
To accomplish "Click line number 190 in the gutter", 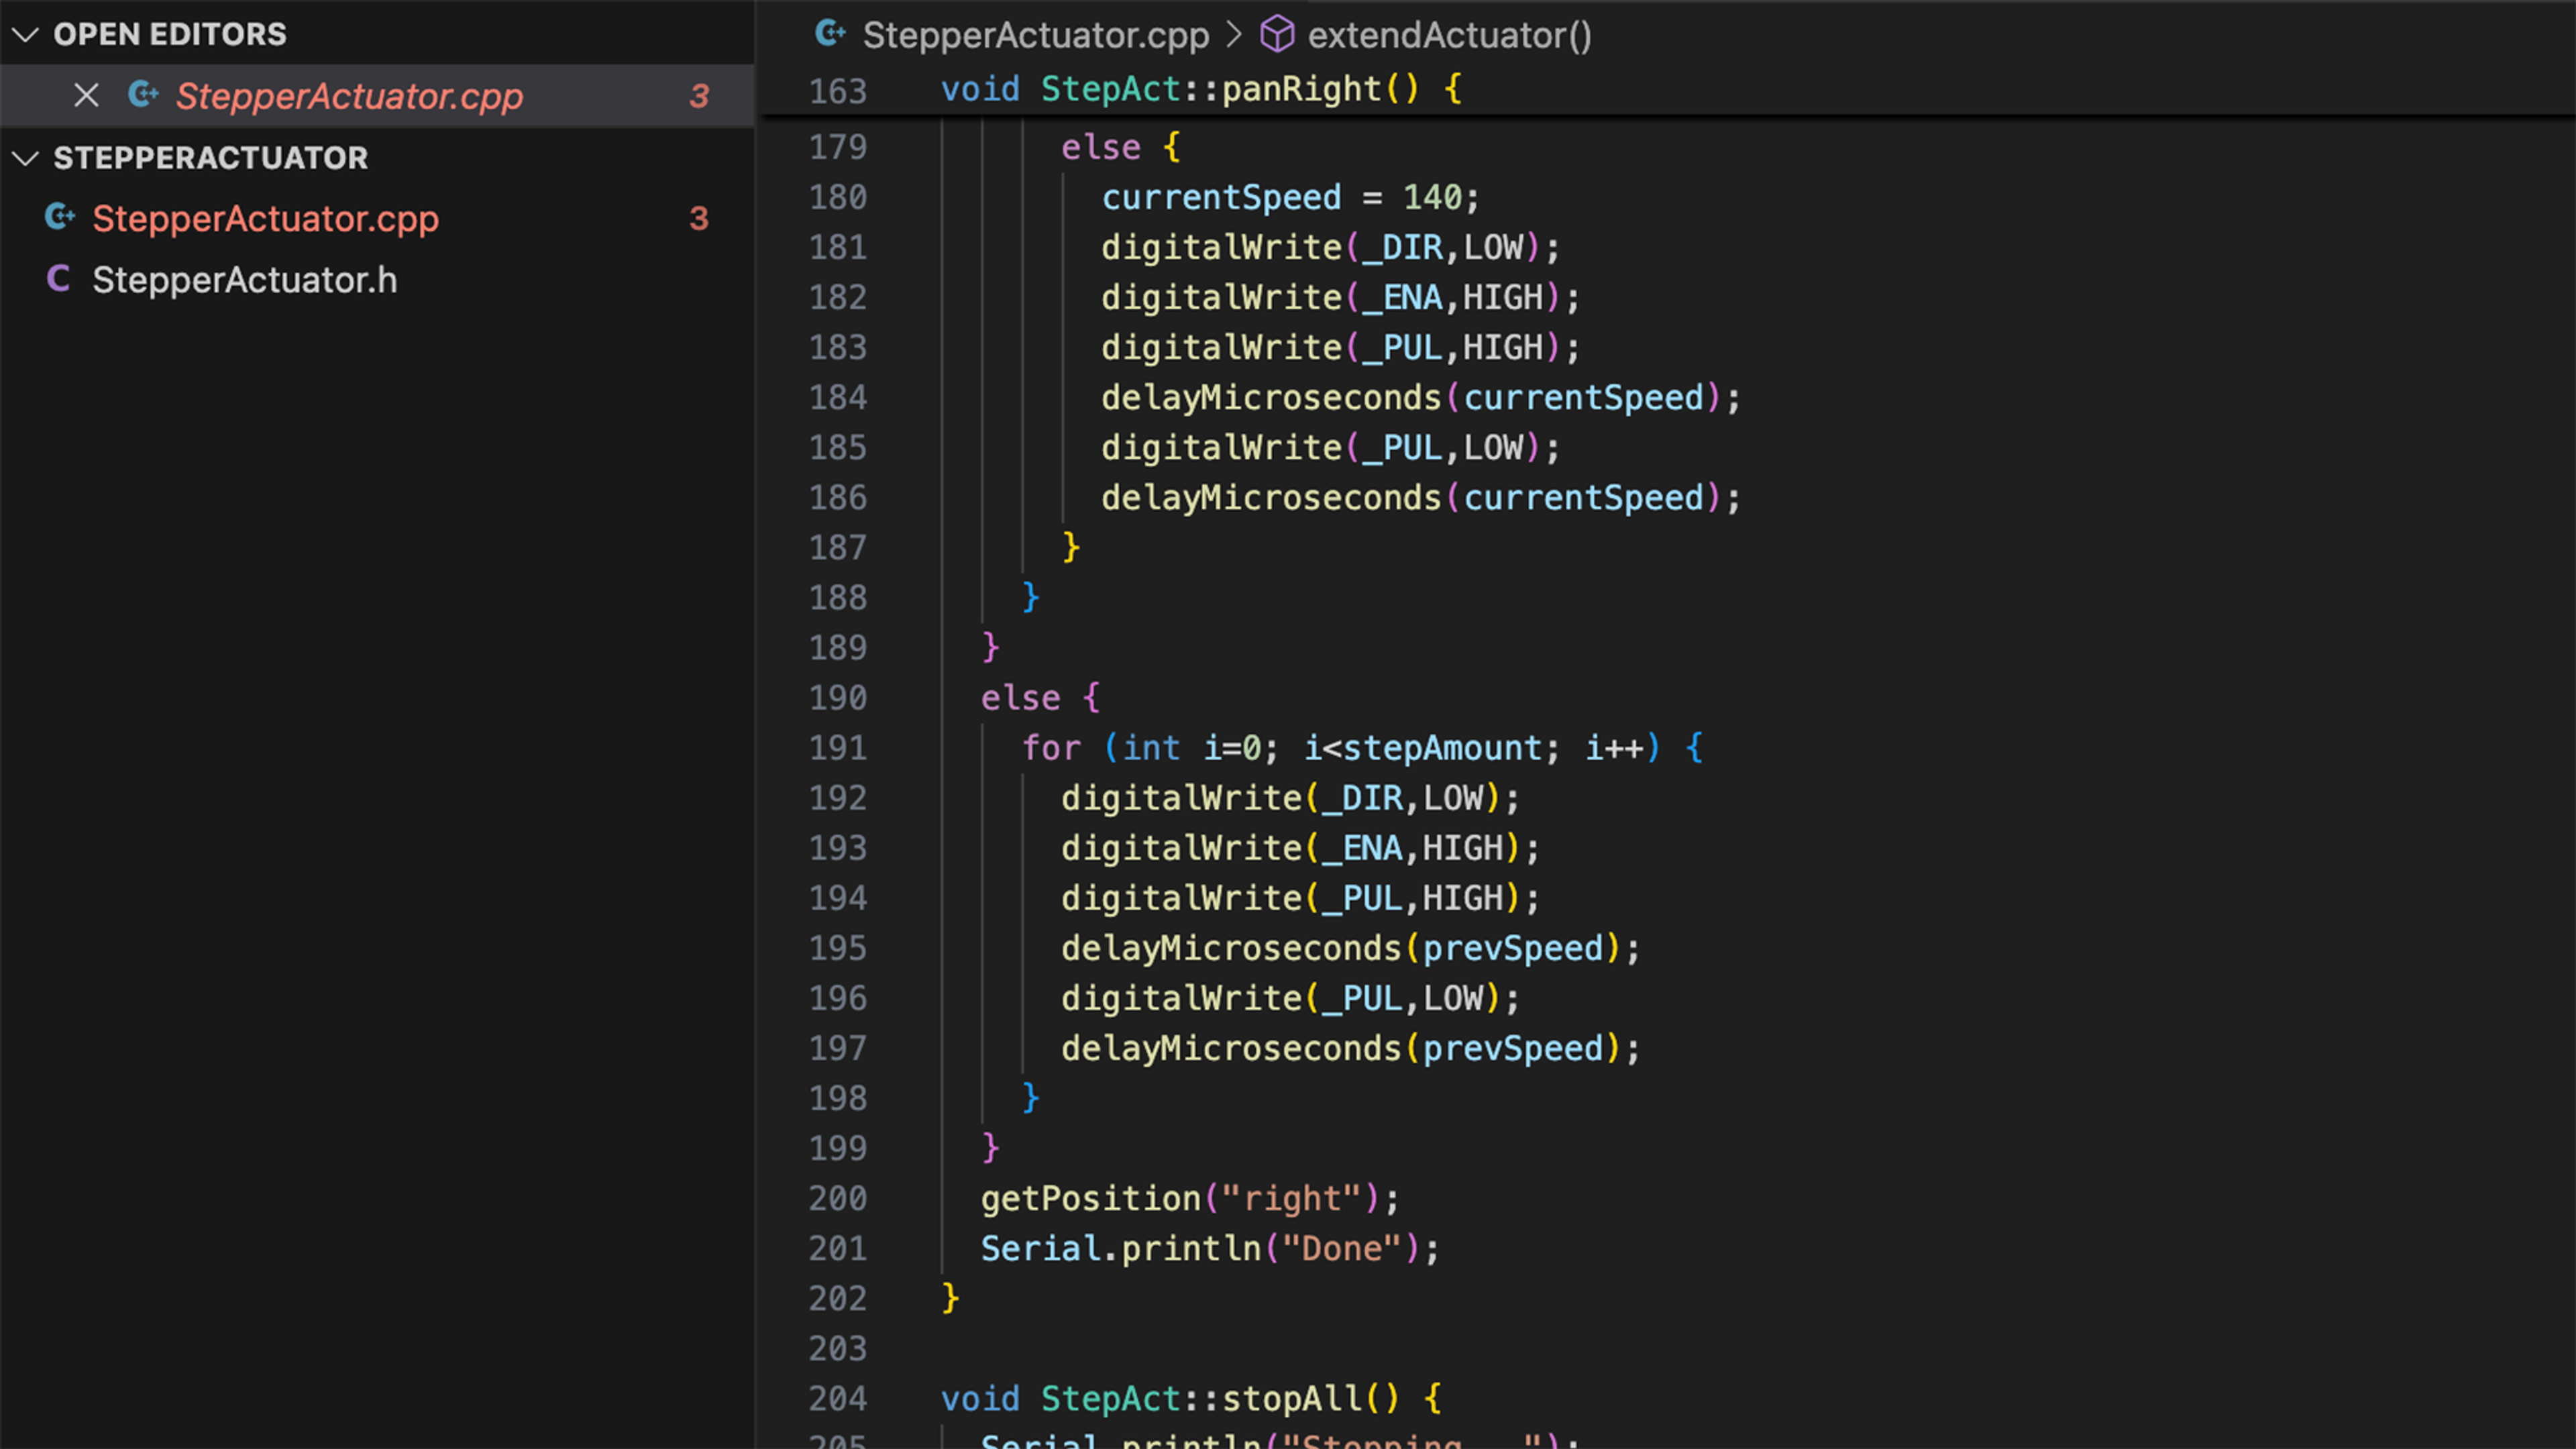I will tap(837, 698).
